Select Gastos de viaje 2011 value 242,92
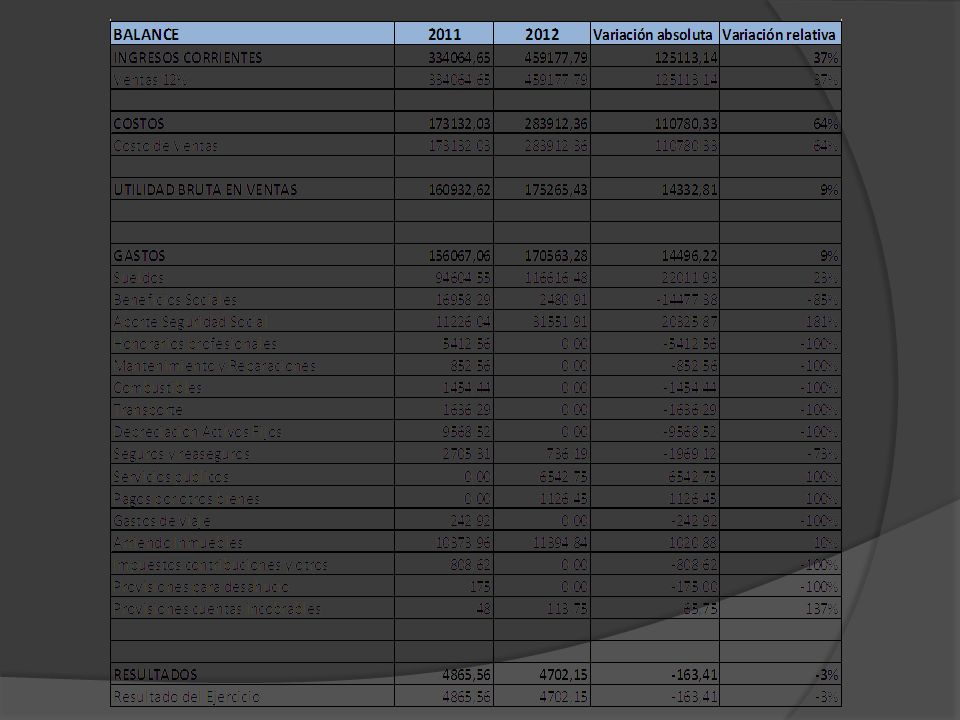 pyautogui.click(x=470, y=520)
